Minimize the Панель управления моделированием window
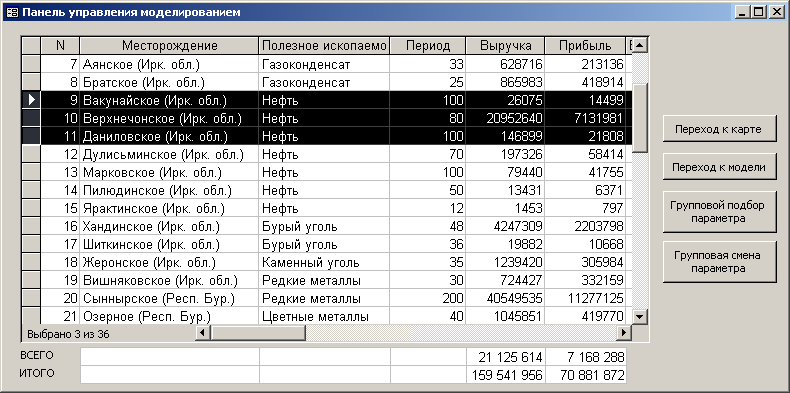This screenshot has width=790, height=393. point(744,12)
